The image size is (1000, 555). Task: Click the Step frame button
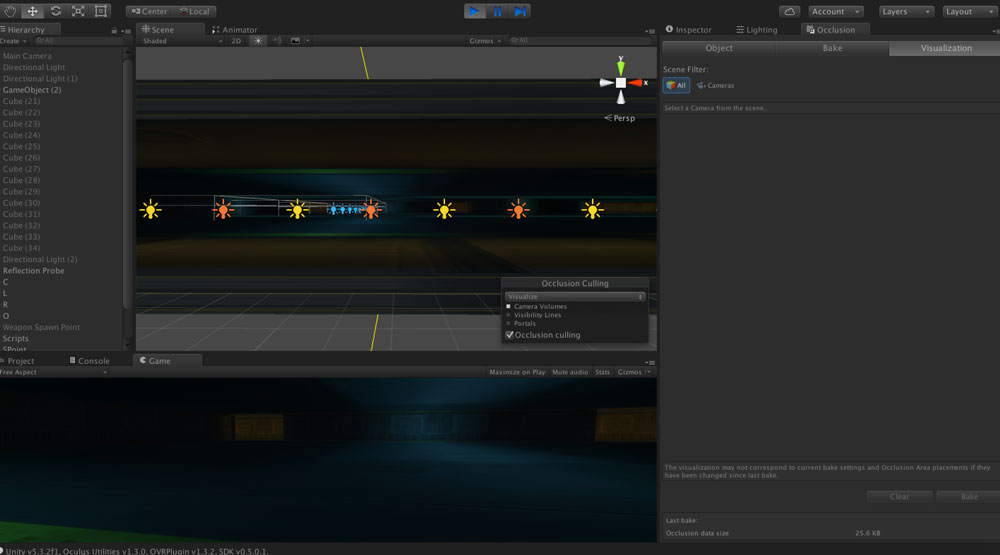[521, 11]
